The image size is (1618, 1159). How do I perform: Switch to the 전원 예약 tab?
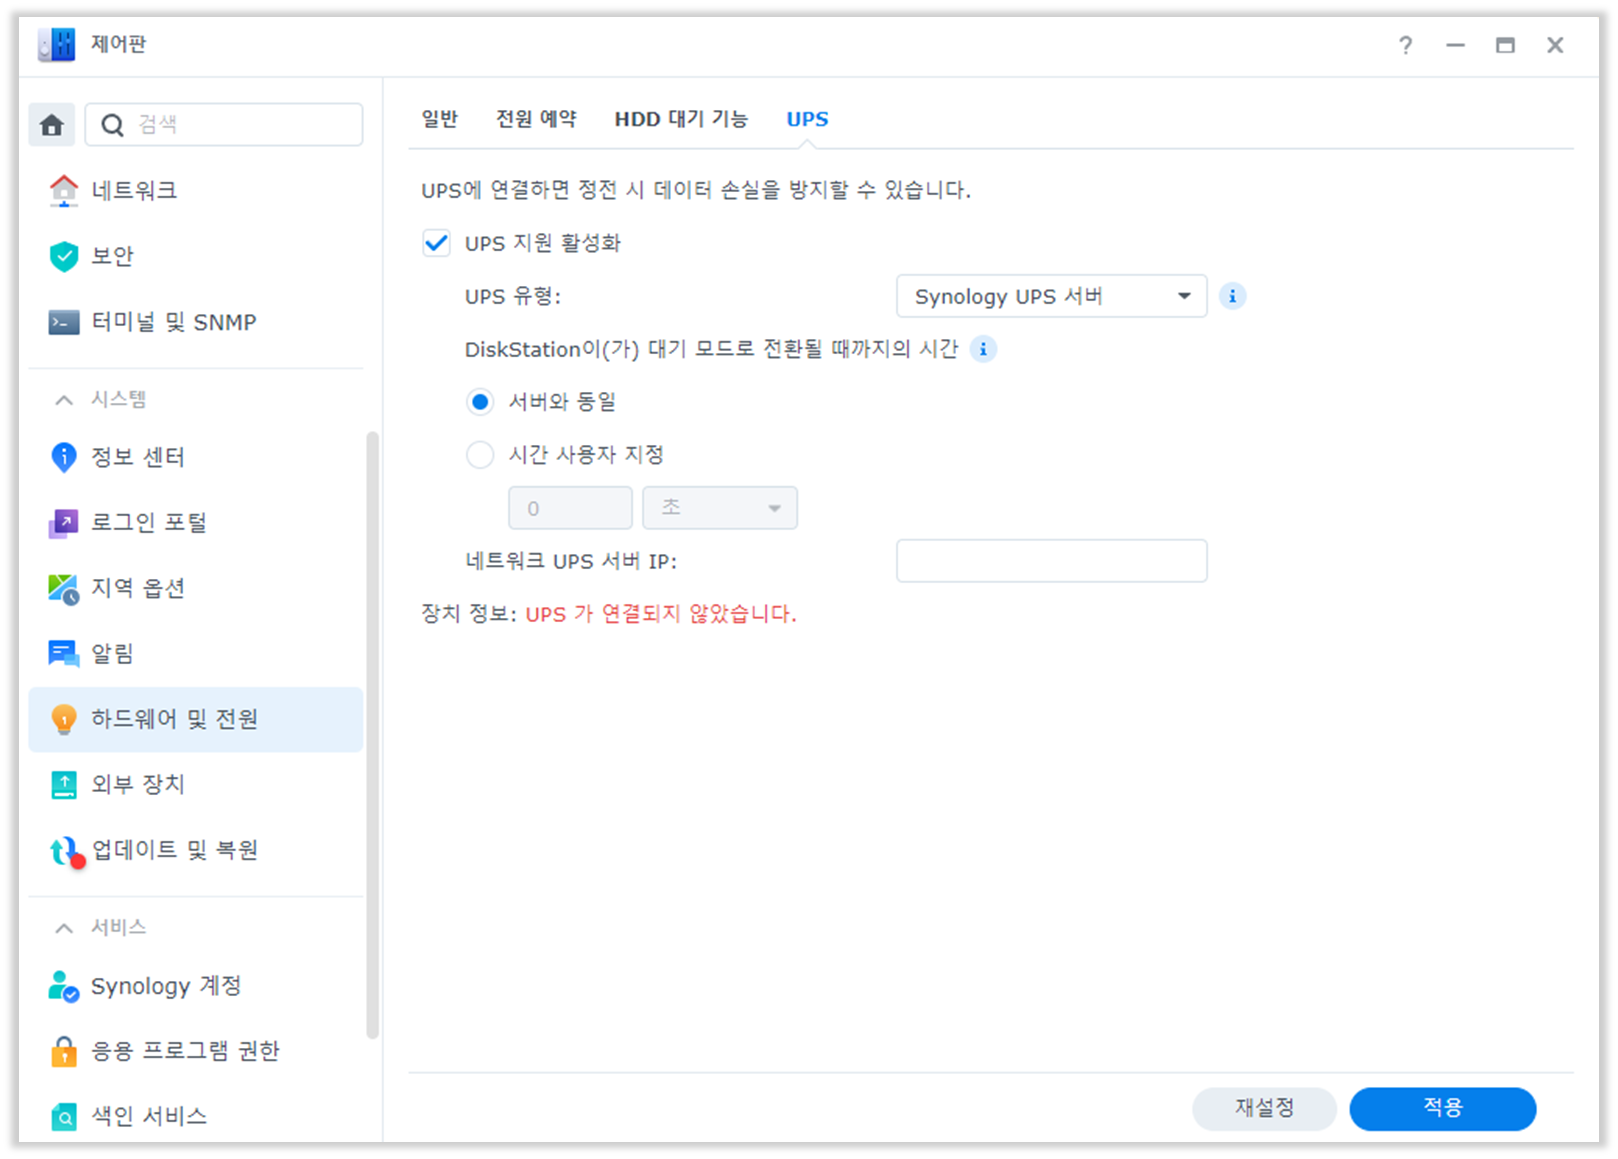537,119
